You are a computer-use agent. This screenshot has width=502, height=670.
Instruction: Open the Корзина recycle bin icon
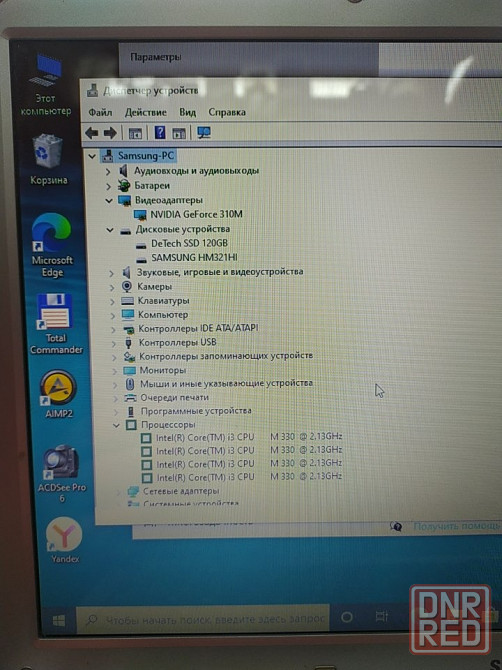tap(48, 160)
